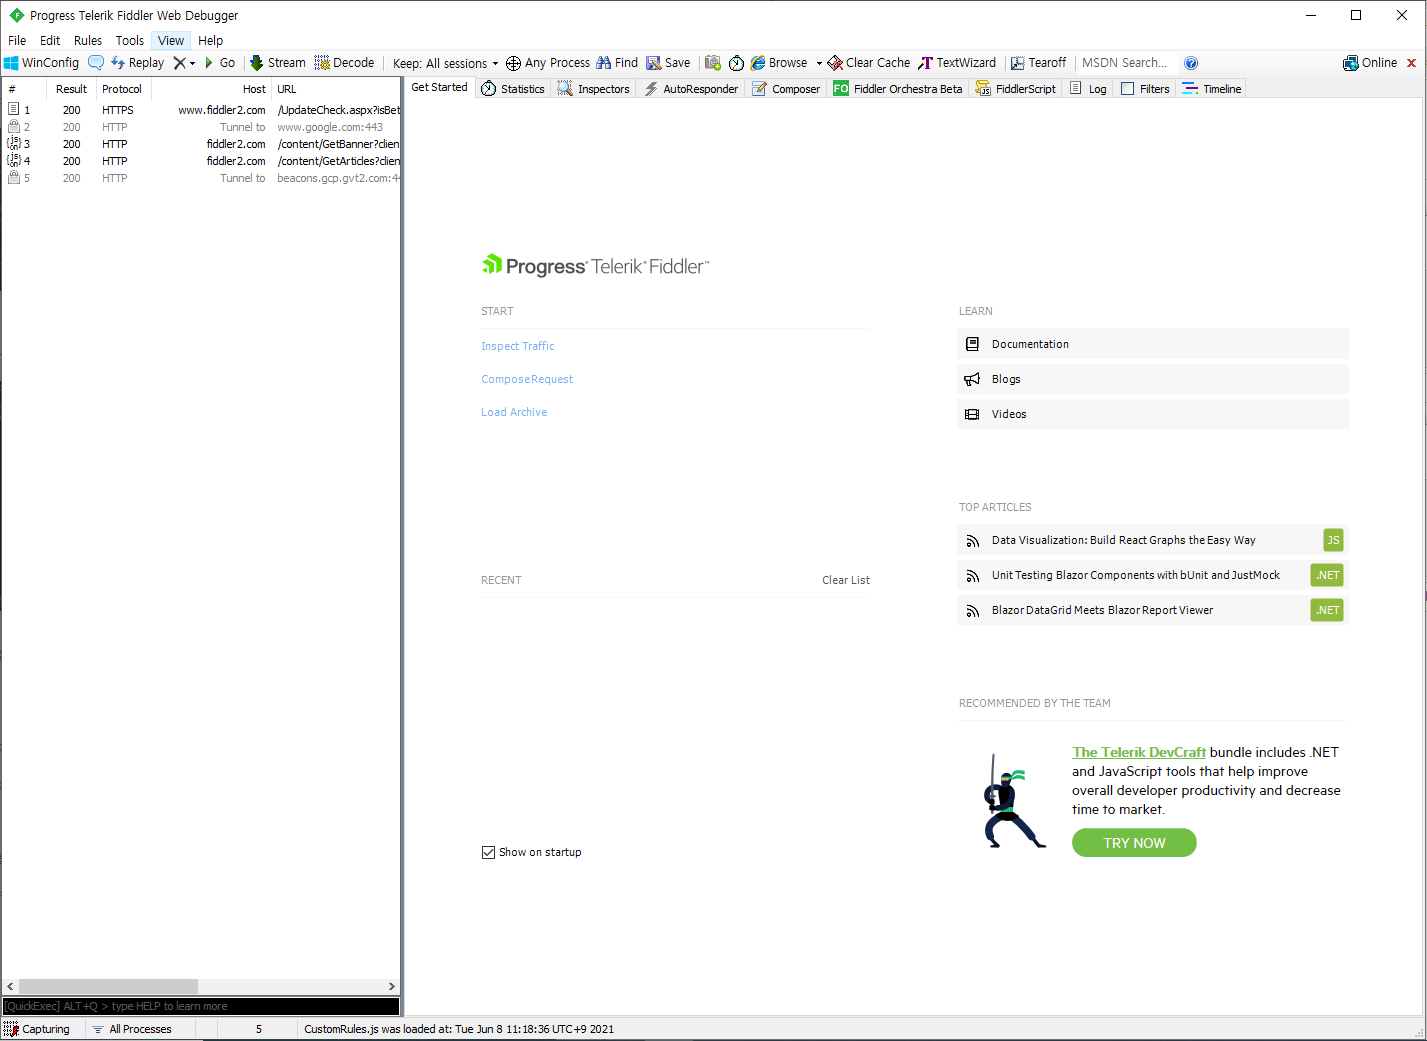Click the screenshot camera icon
Screen dimensions: 1427x1041
click(x=713, y=62)
